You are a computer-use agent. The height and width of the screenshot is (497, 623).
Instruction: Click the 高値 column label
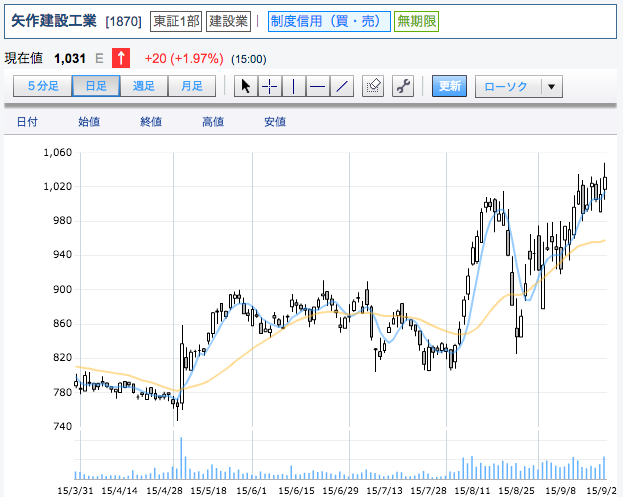[x=213, y=122]
